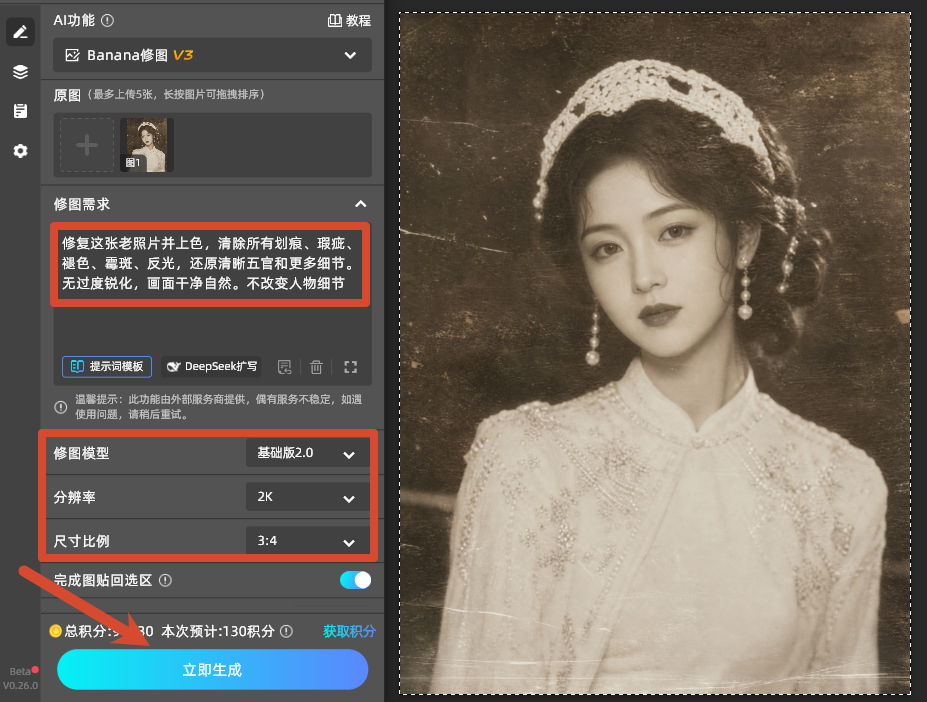Select the pencil edit icon in sidebar

(20, 31)
